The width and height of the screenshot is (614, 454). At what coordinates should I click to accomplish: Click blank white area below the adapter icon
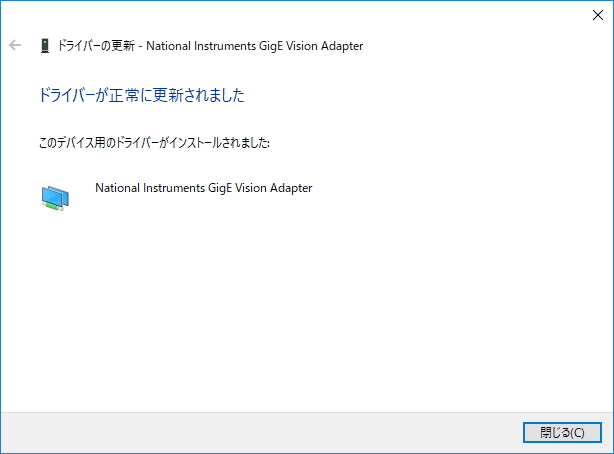tap(200, 300)
